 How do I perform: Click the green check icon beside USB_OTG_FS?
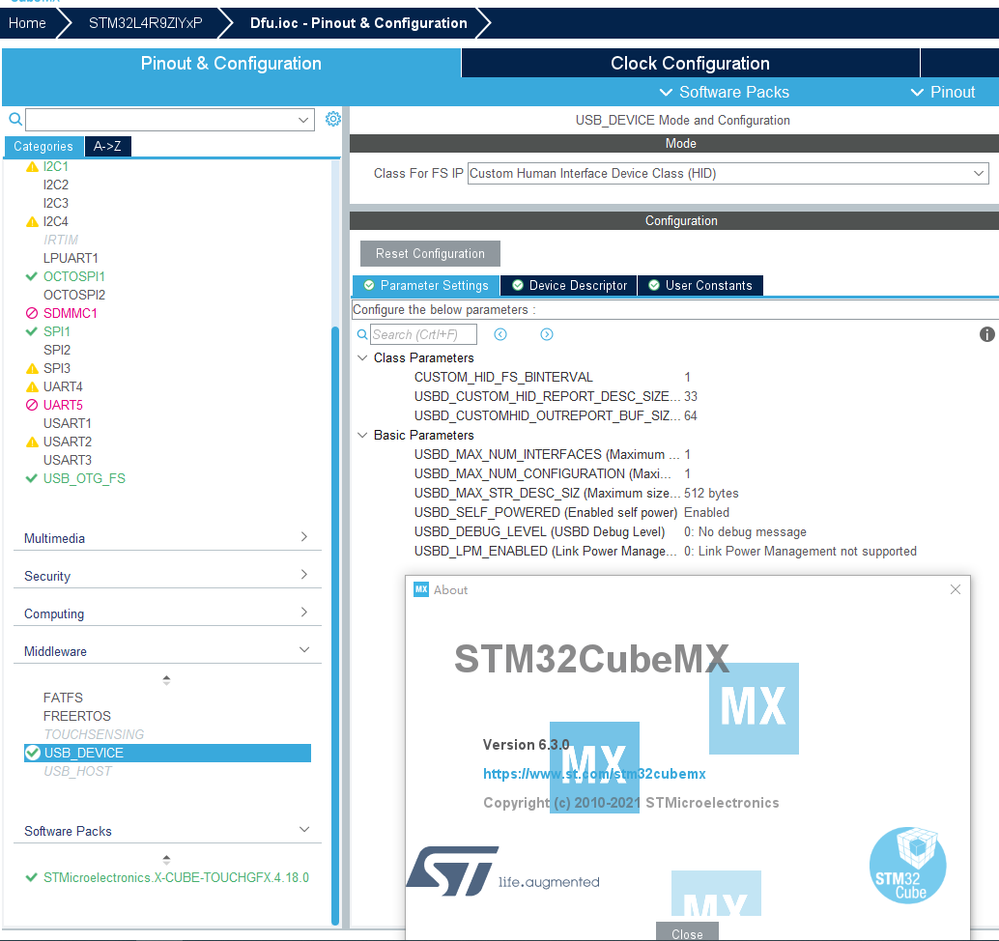coord(31,478)
